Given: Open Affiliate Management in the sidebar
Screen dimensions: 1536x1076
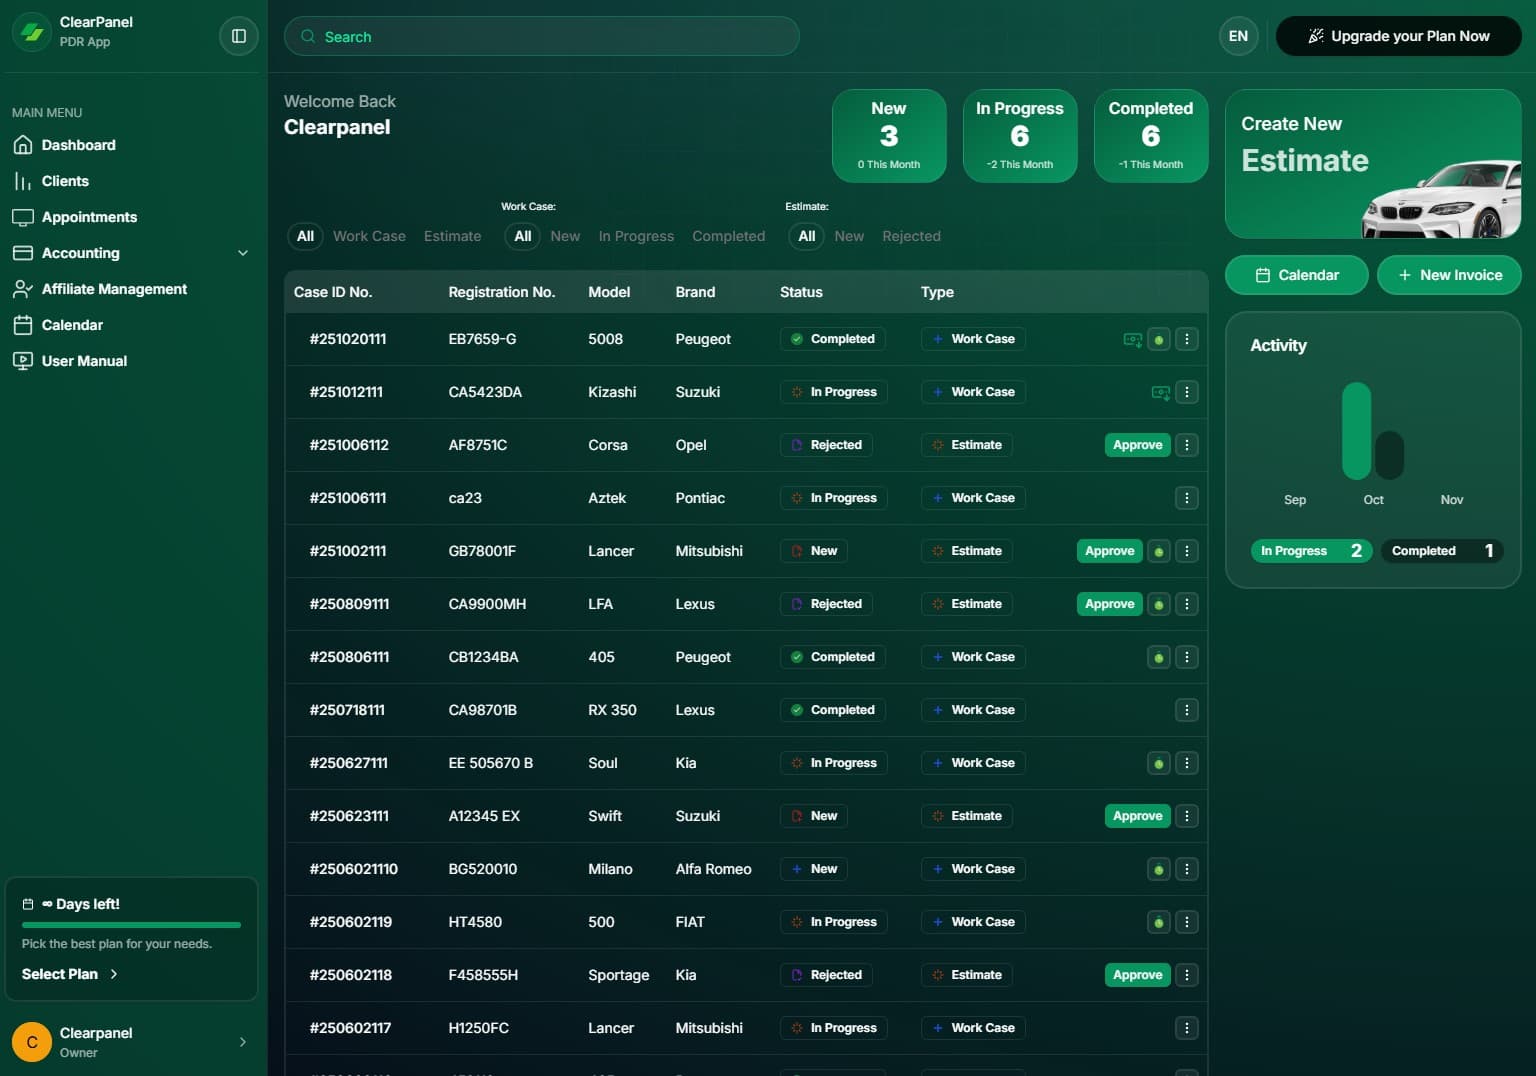Looking at the screenshot, I should coord(114,289).
